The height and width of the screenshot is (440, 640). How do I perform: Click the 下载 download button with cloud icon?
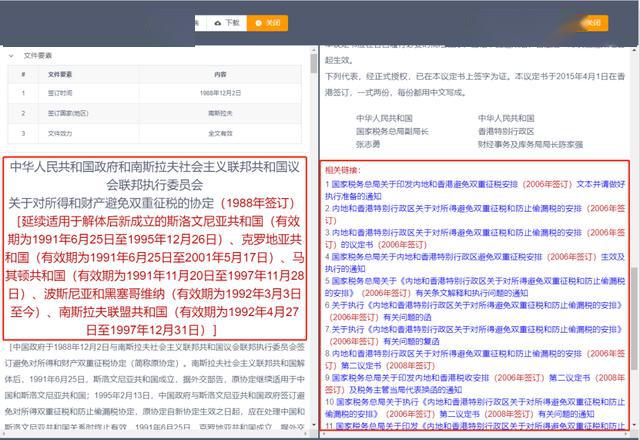(x=227, y=23)
